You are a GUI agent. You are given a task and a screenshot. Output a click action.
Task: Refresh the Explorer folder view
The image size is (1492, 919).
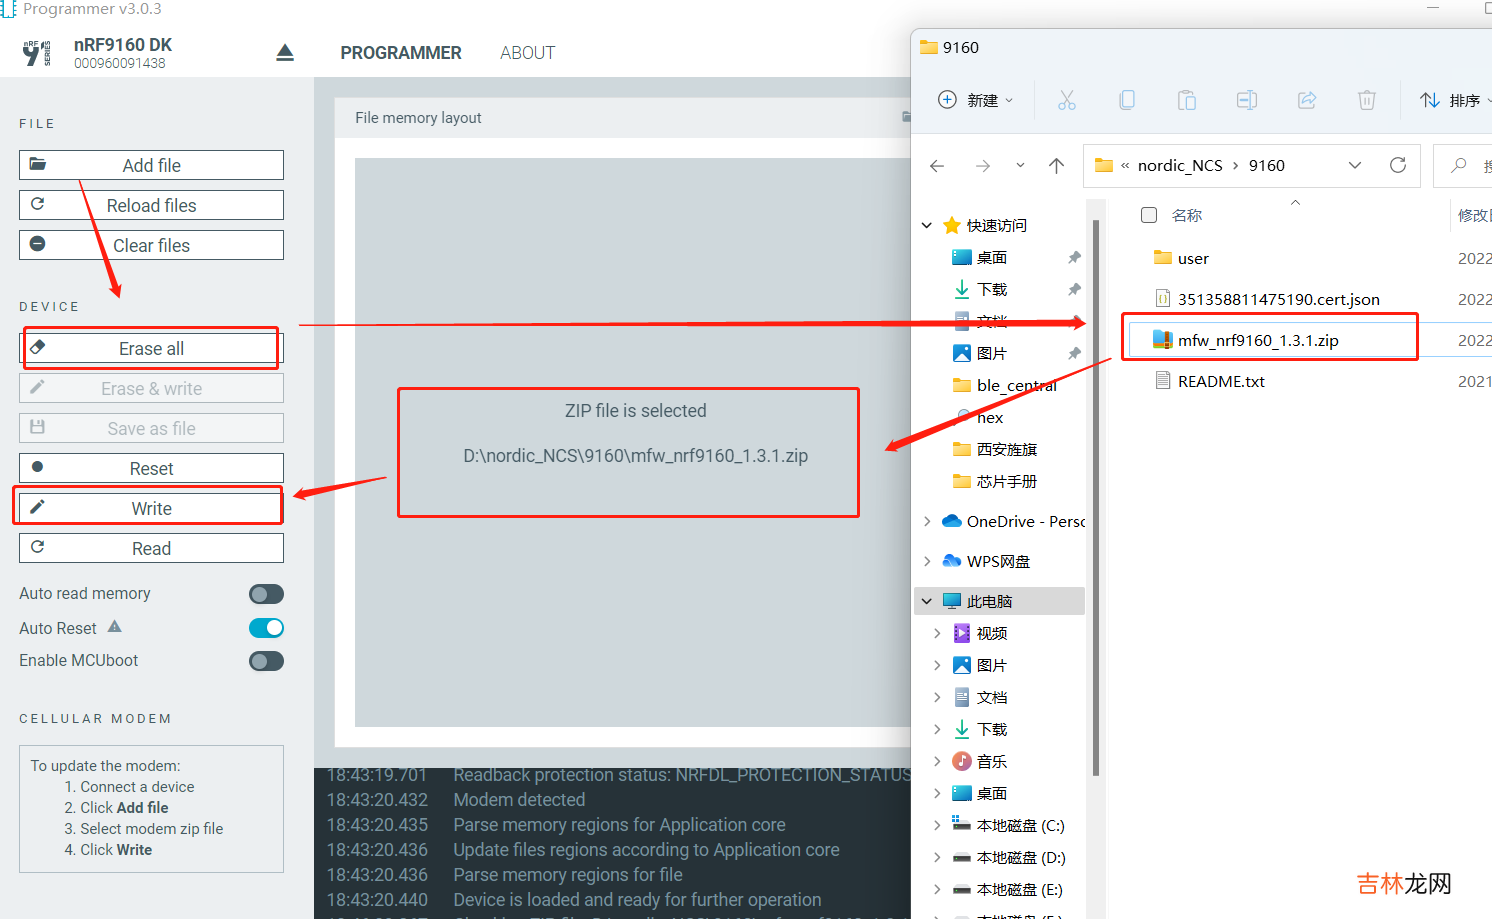(x=1398, y=165)
